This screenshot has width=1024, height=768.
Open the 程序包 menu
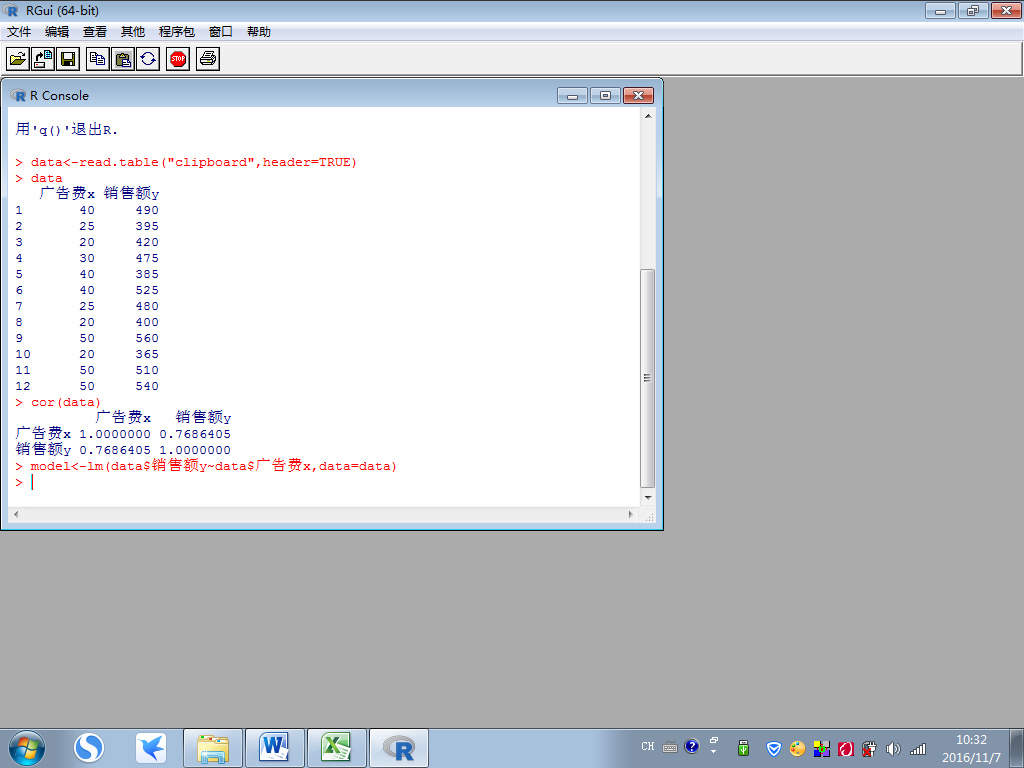pyautogui.click(x=176, y=31)
